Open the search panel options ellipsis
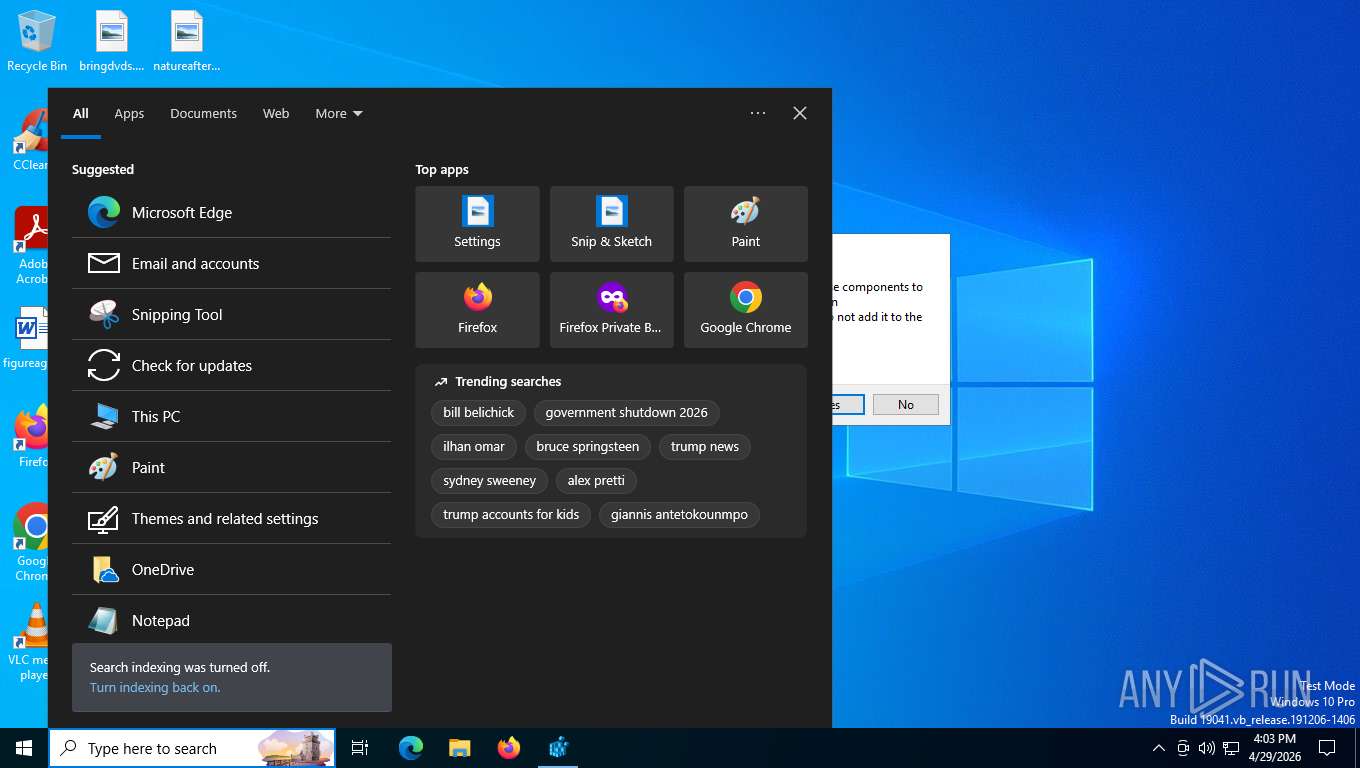This screenshot has width=1360, height=768. tap(758, 113)
